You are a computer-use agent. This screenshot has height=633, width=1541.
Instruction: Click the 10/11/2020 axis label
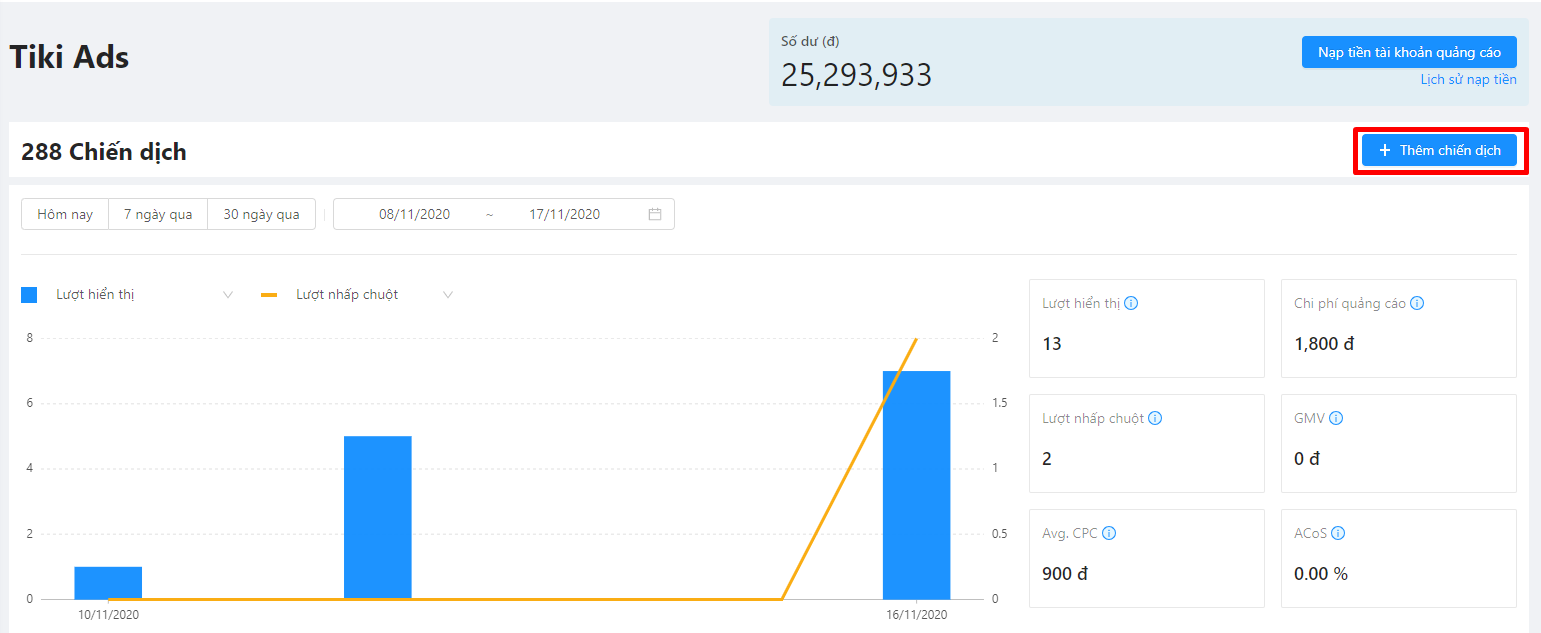coord(108,615)
